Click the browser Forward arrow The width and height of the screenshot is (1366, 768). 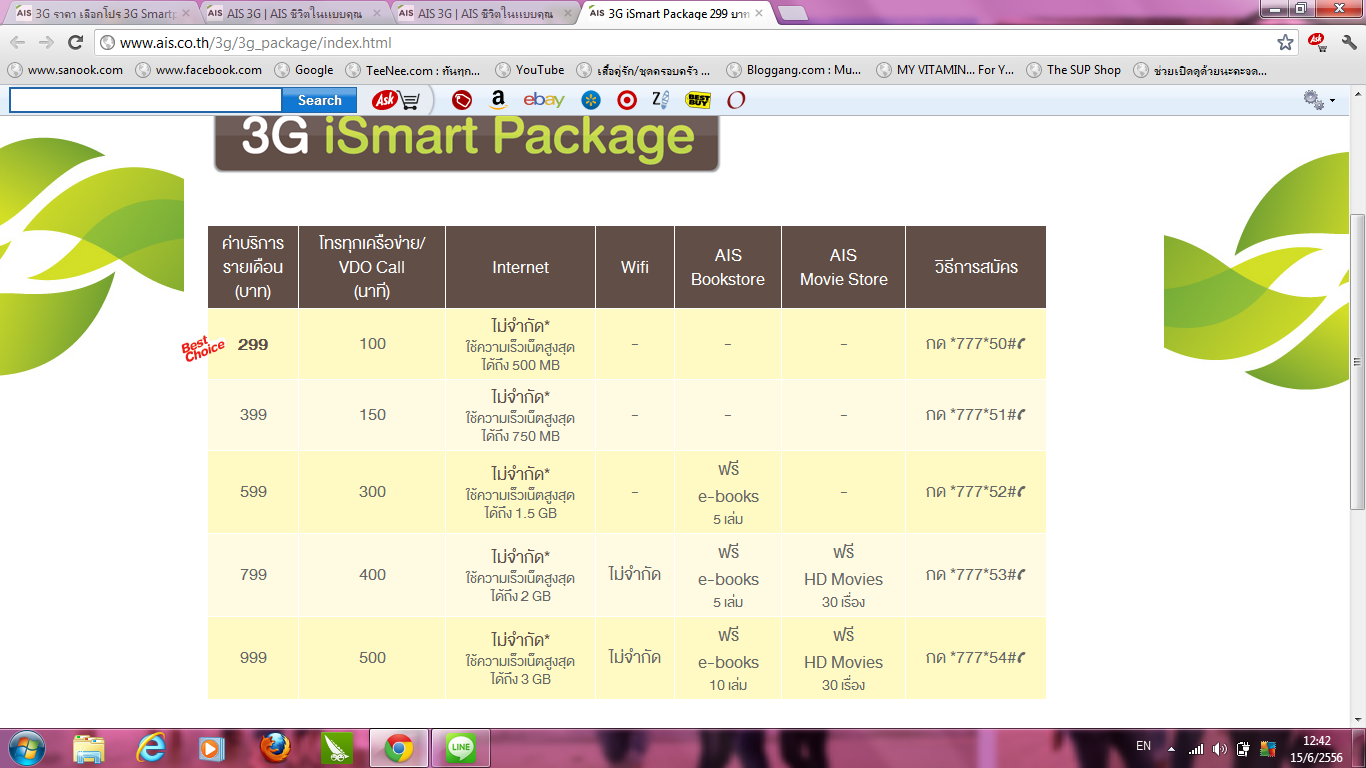pyautogui.click(x=46, y=43)
